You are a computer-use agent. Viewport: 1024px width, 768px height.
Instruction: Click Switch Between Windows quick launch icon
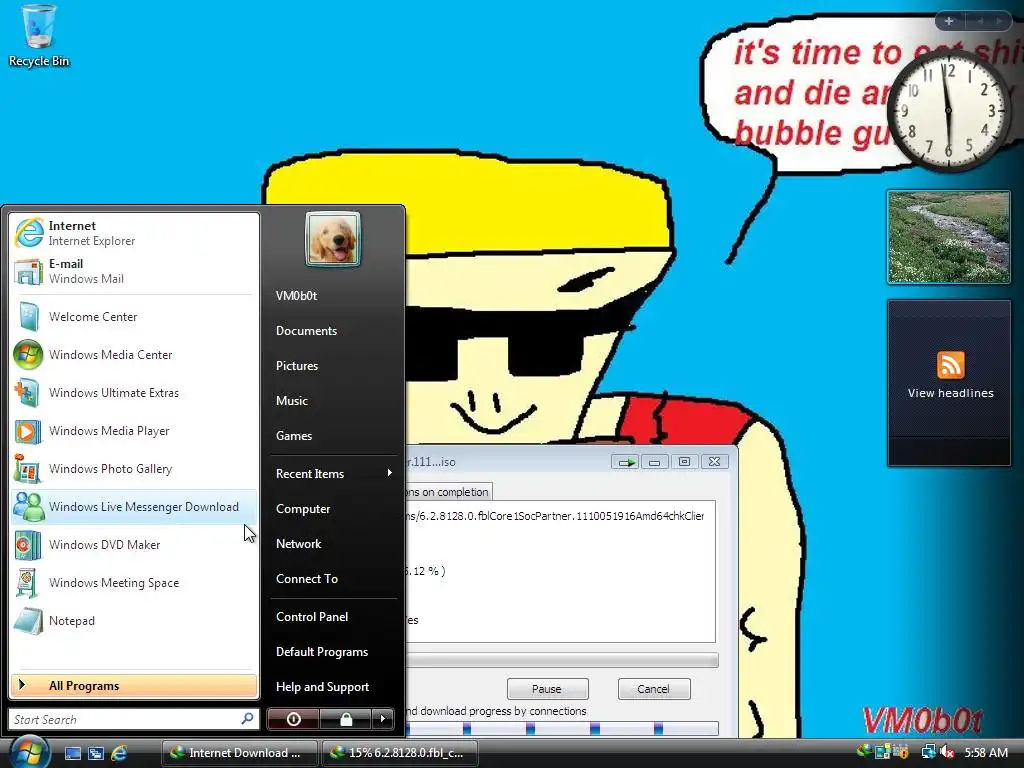coord(96,753)
